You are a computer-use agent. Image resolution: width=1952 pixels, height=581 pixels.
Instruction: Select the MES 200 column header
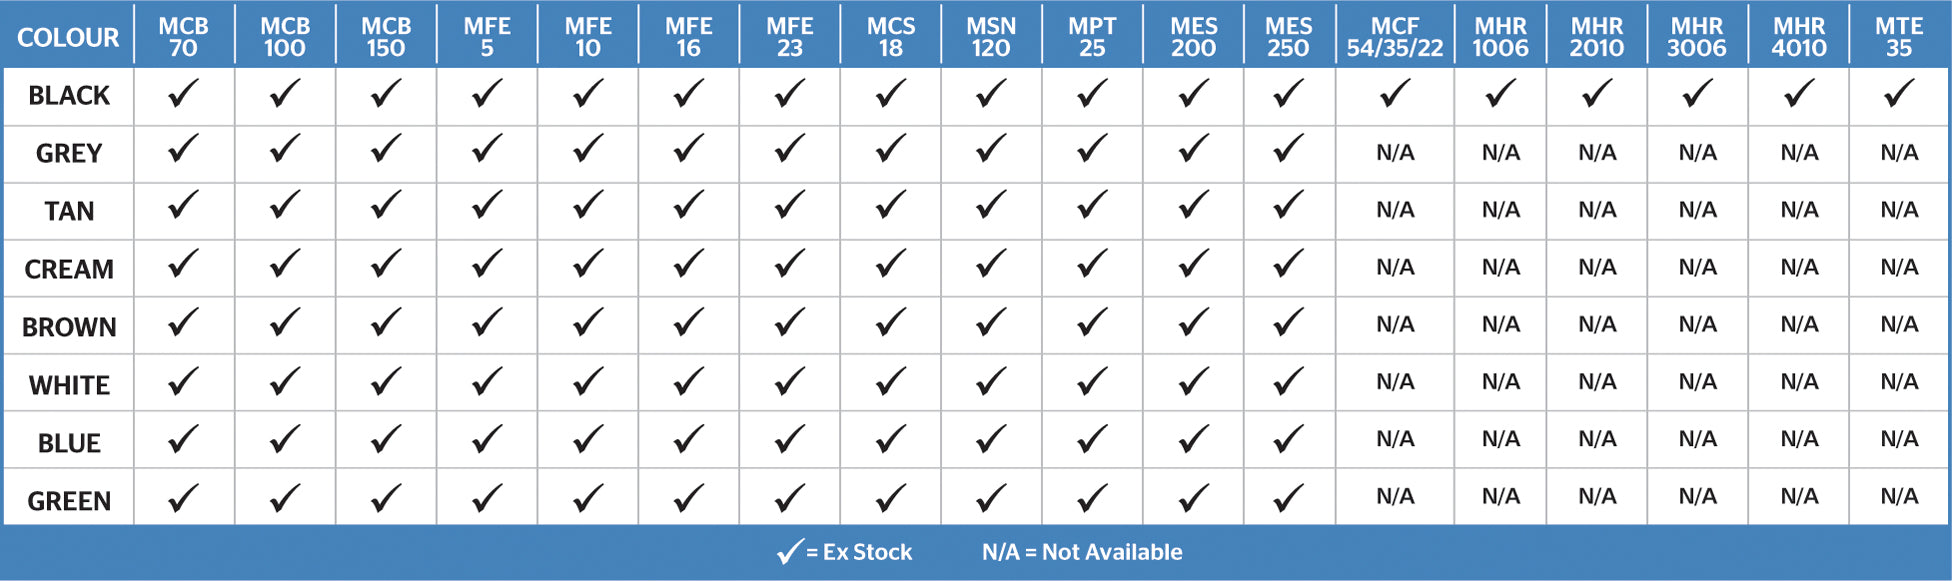pos(1193,37)
